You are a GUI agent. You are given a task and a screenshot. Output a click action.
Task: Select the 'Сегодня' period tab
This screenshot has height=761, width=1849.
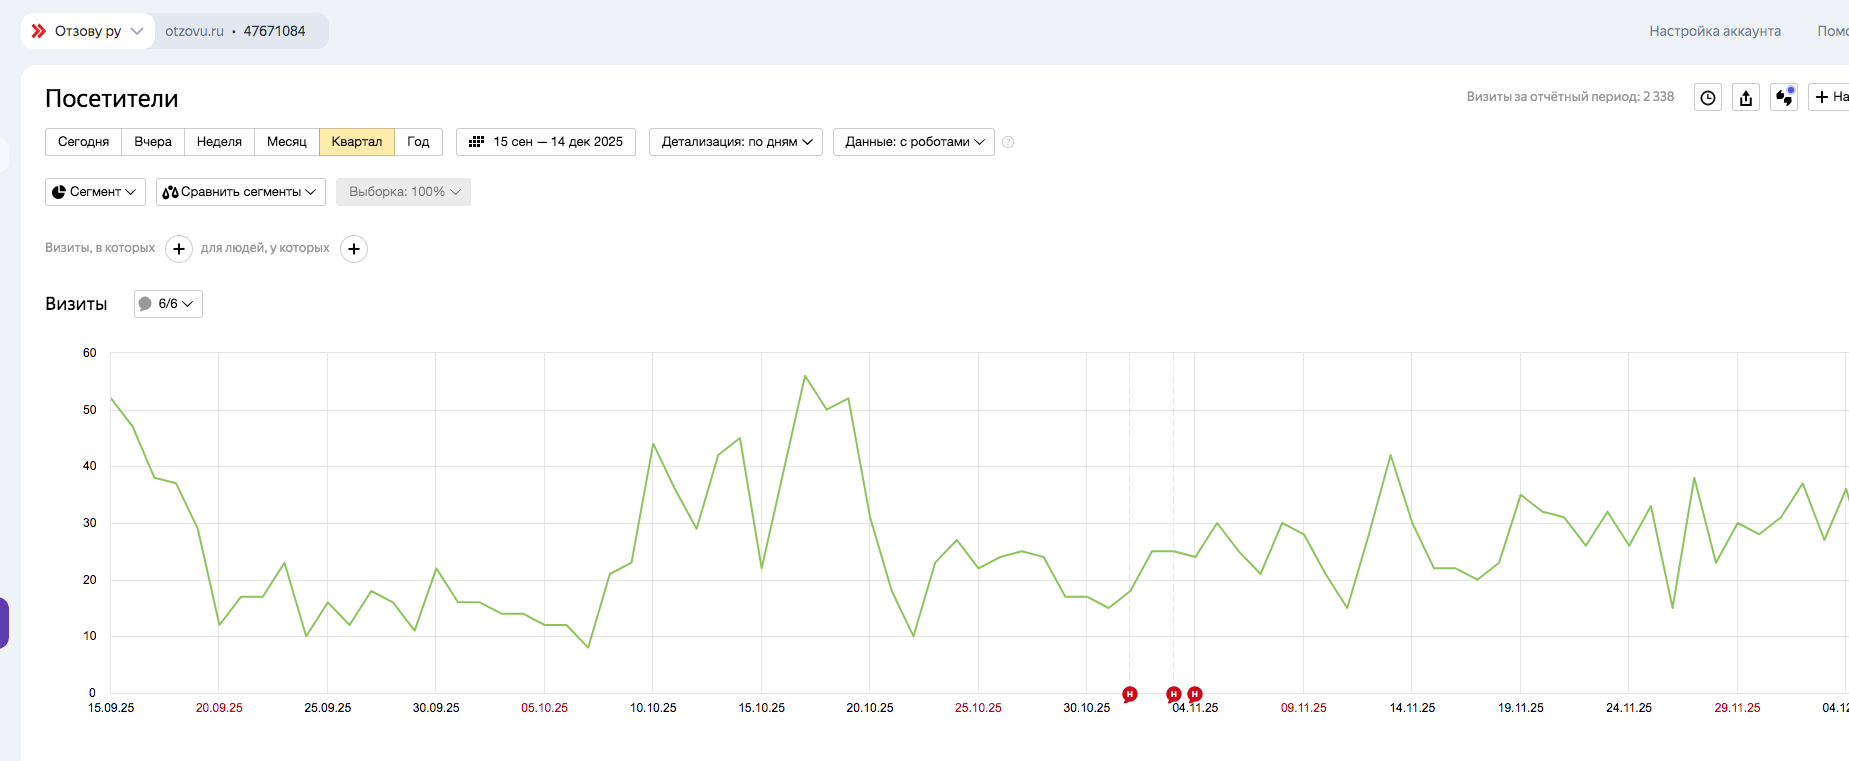pyautogui.click(x=84, y=142)
